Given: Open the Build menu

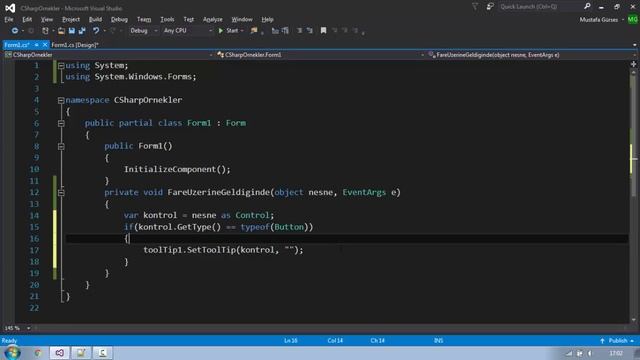Looking at the screenshot, I should point(95,19).
